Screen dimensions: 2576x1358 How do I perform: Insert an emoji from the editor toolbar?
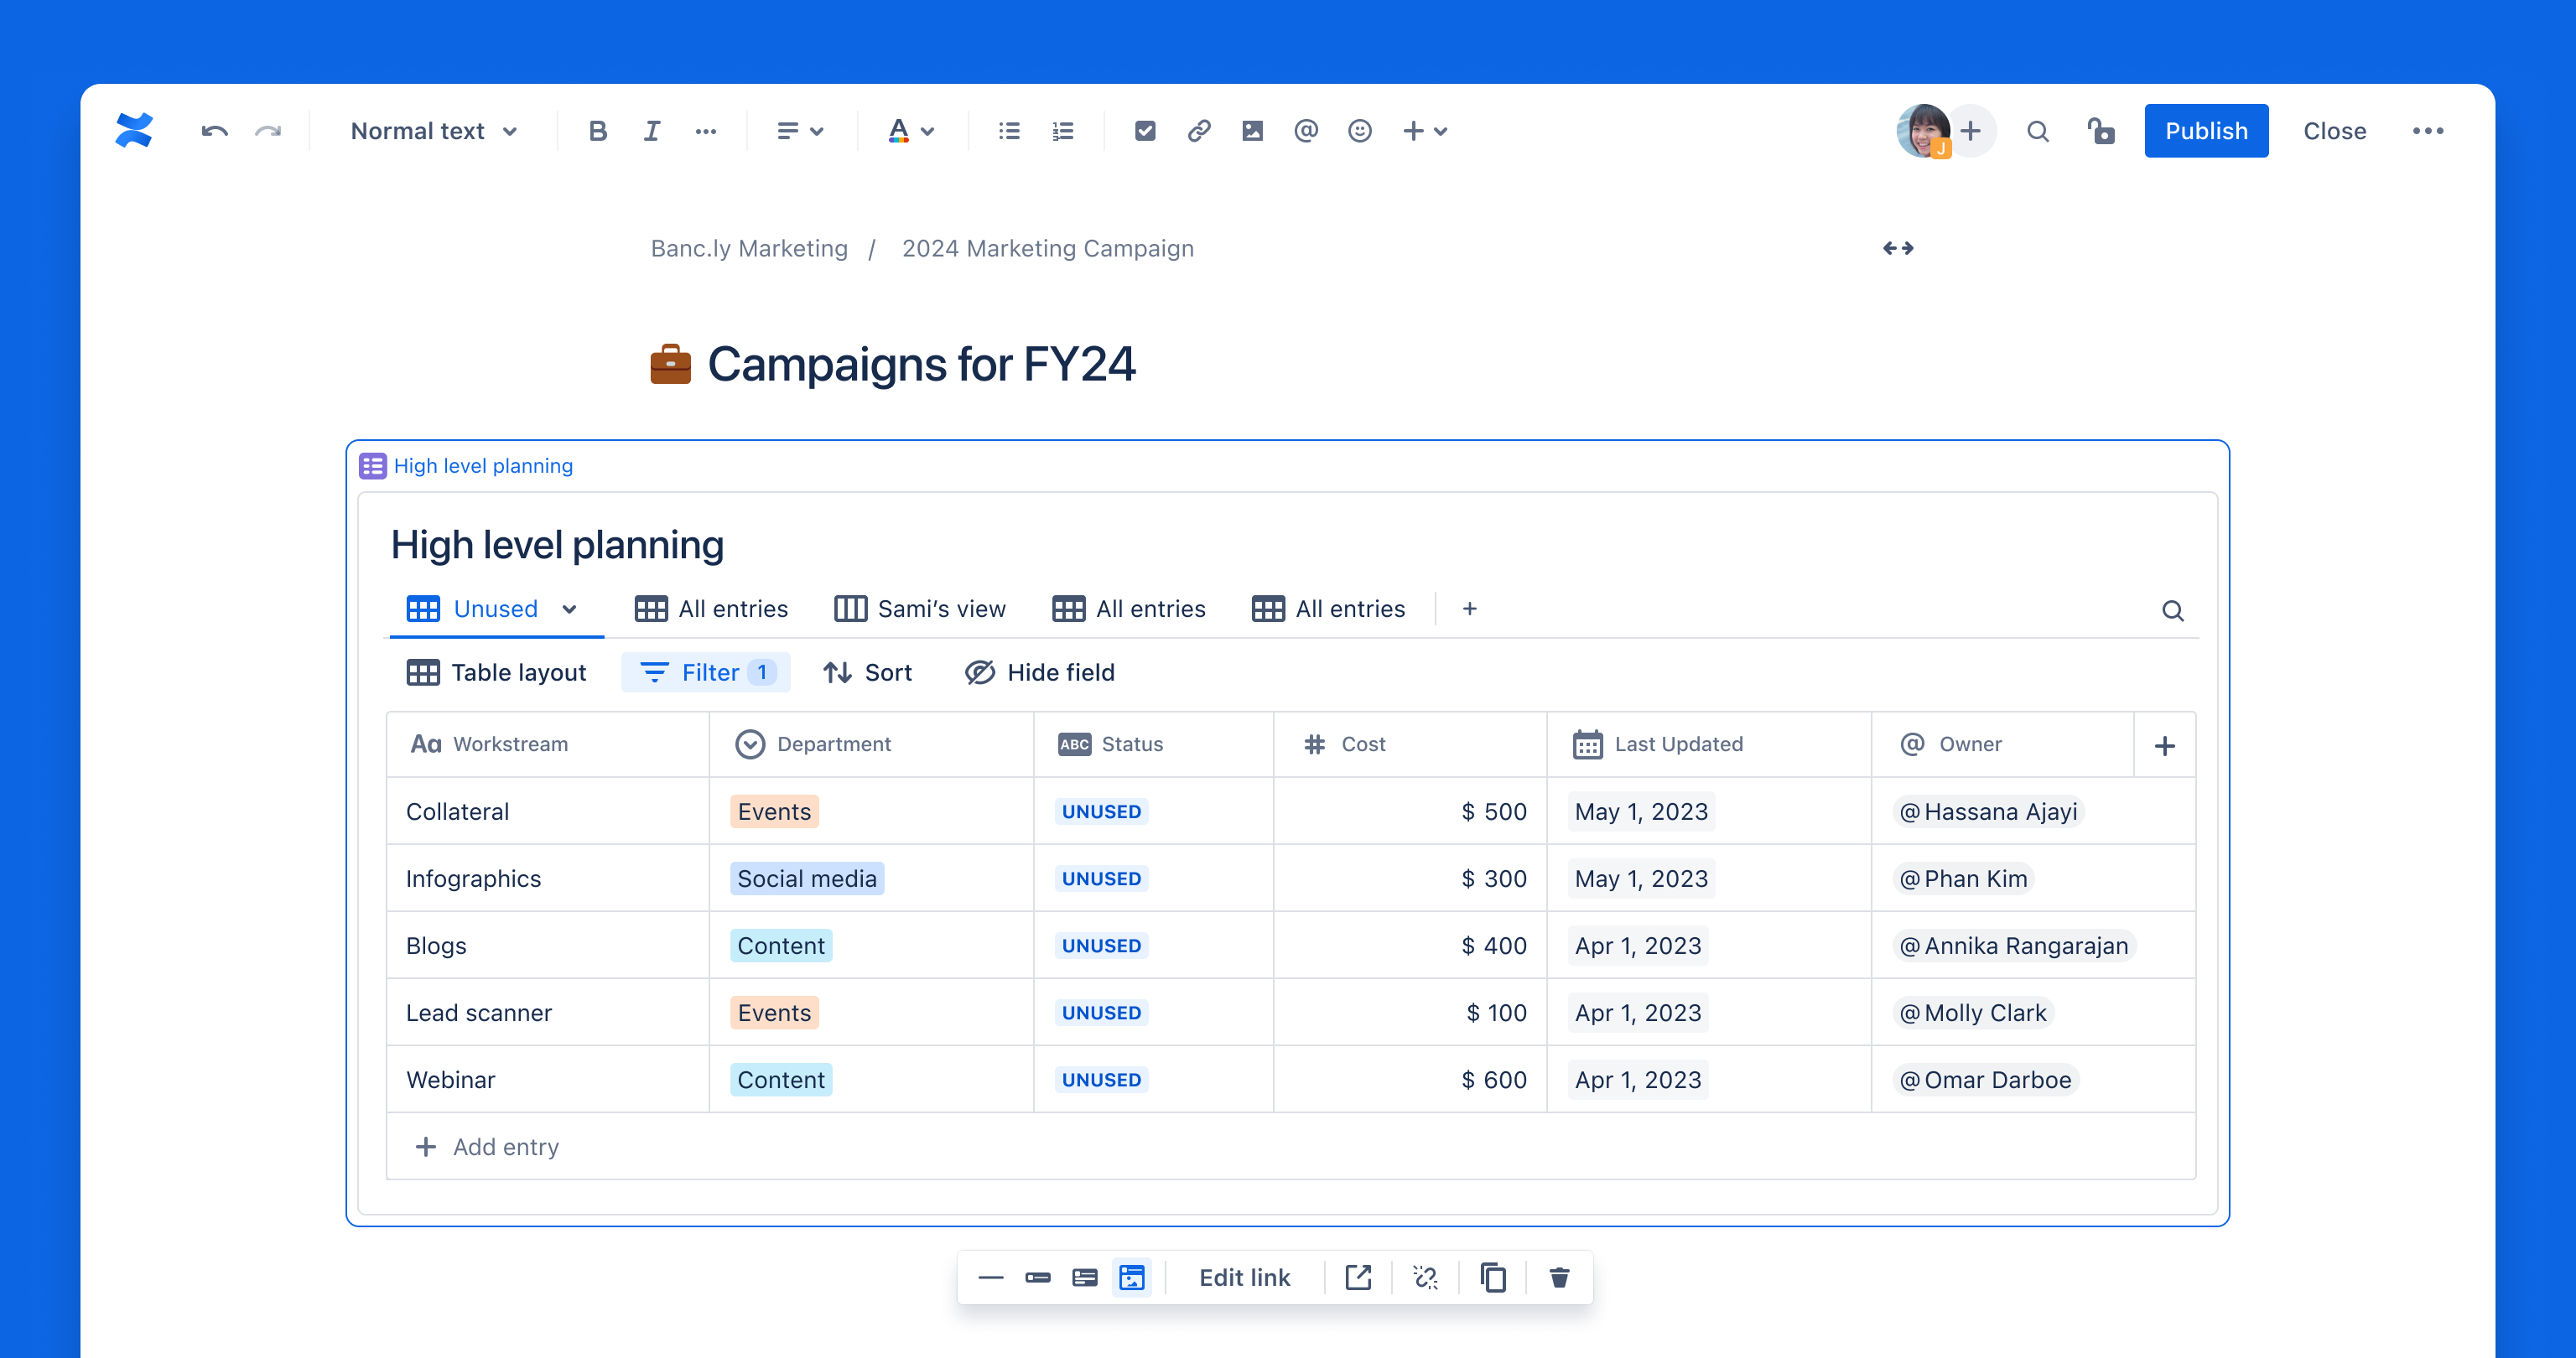pos(1359,130)
